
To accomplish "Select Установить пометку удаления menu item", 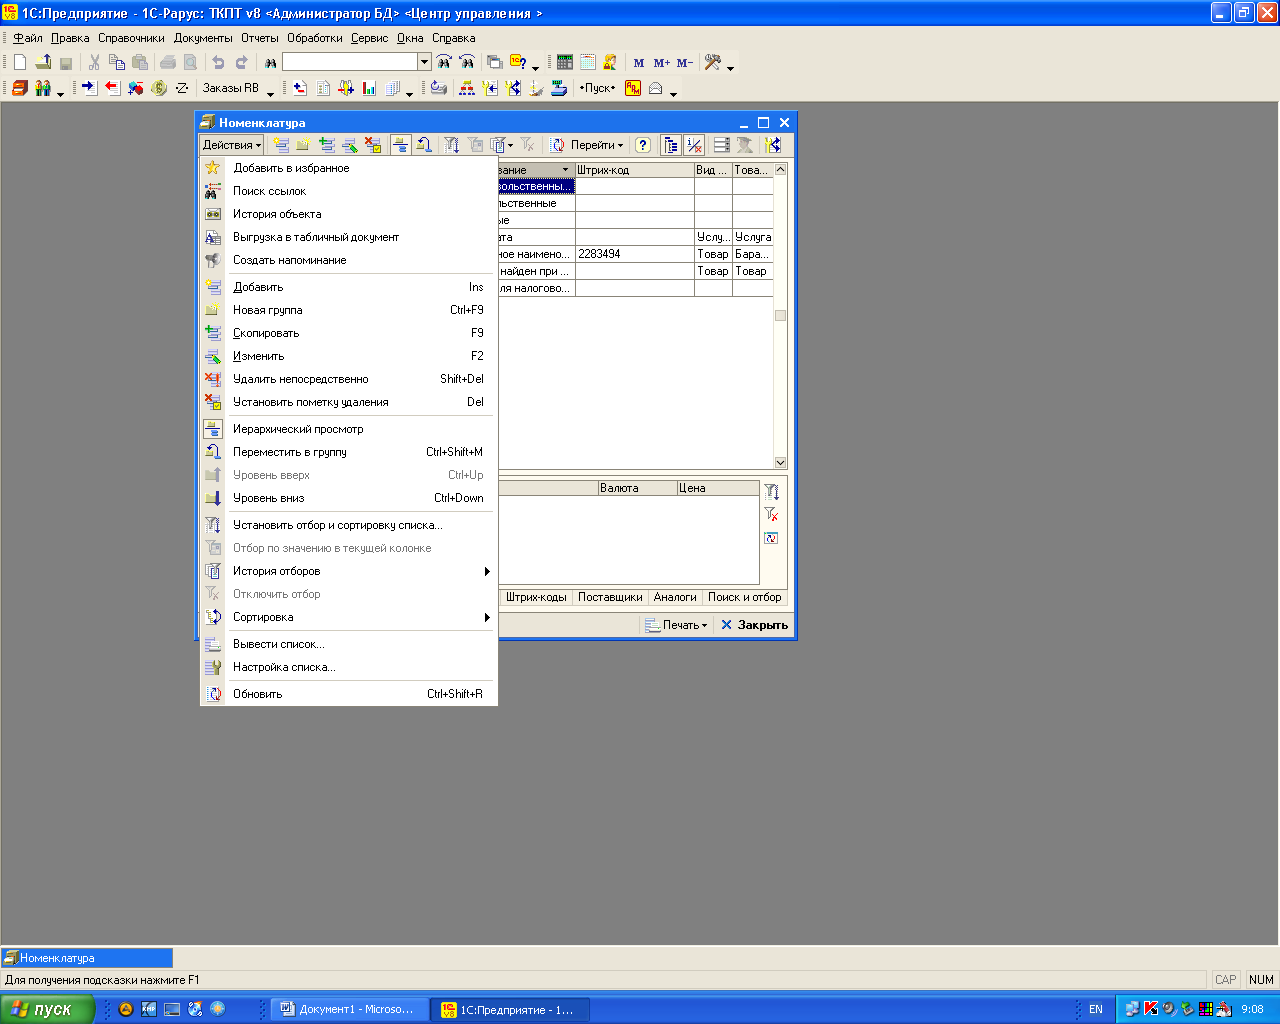I will tap(349, 402).
